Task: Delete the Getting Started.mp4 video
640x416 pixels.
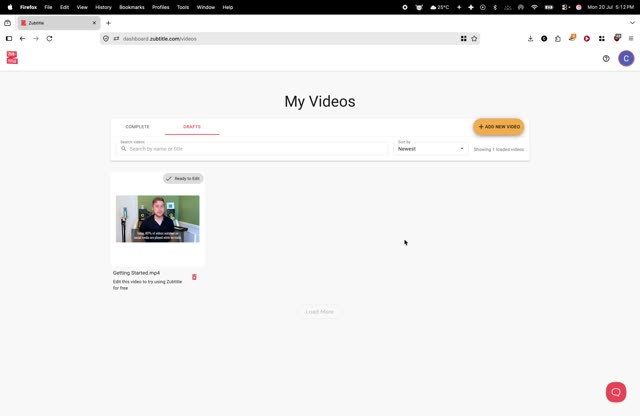Action: [x=194, y=277]
